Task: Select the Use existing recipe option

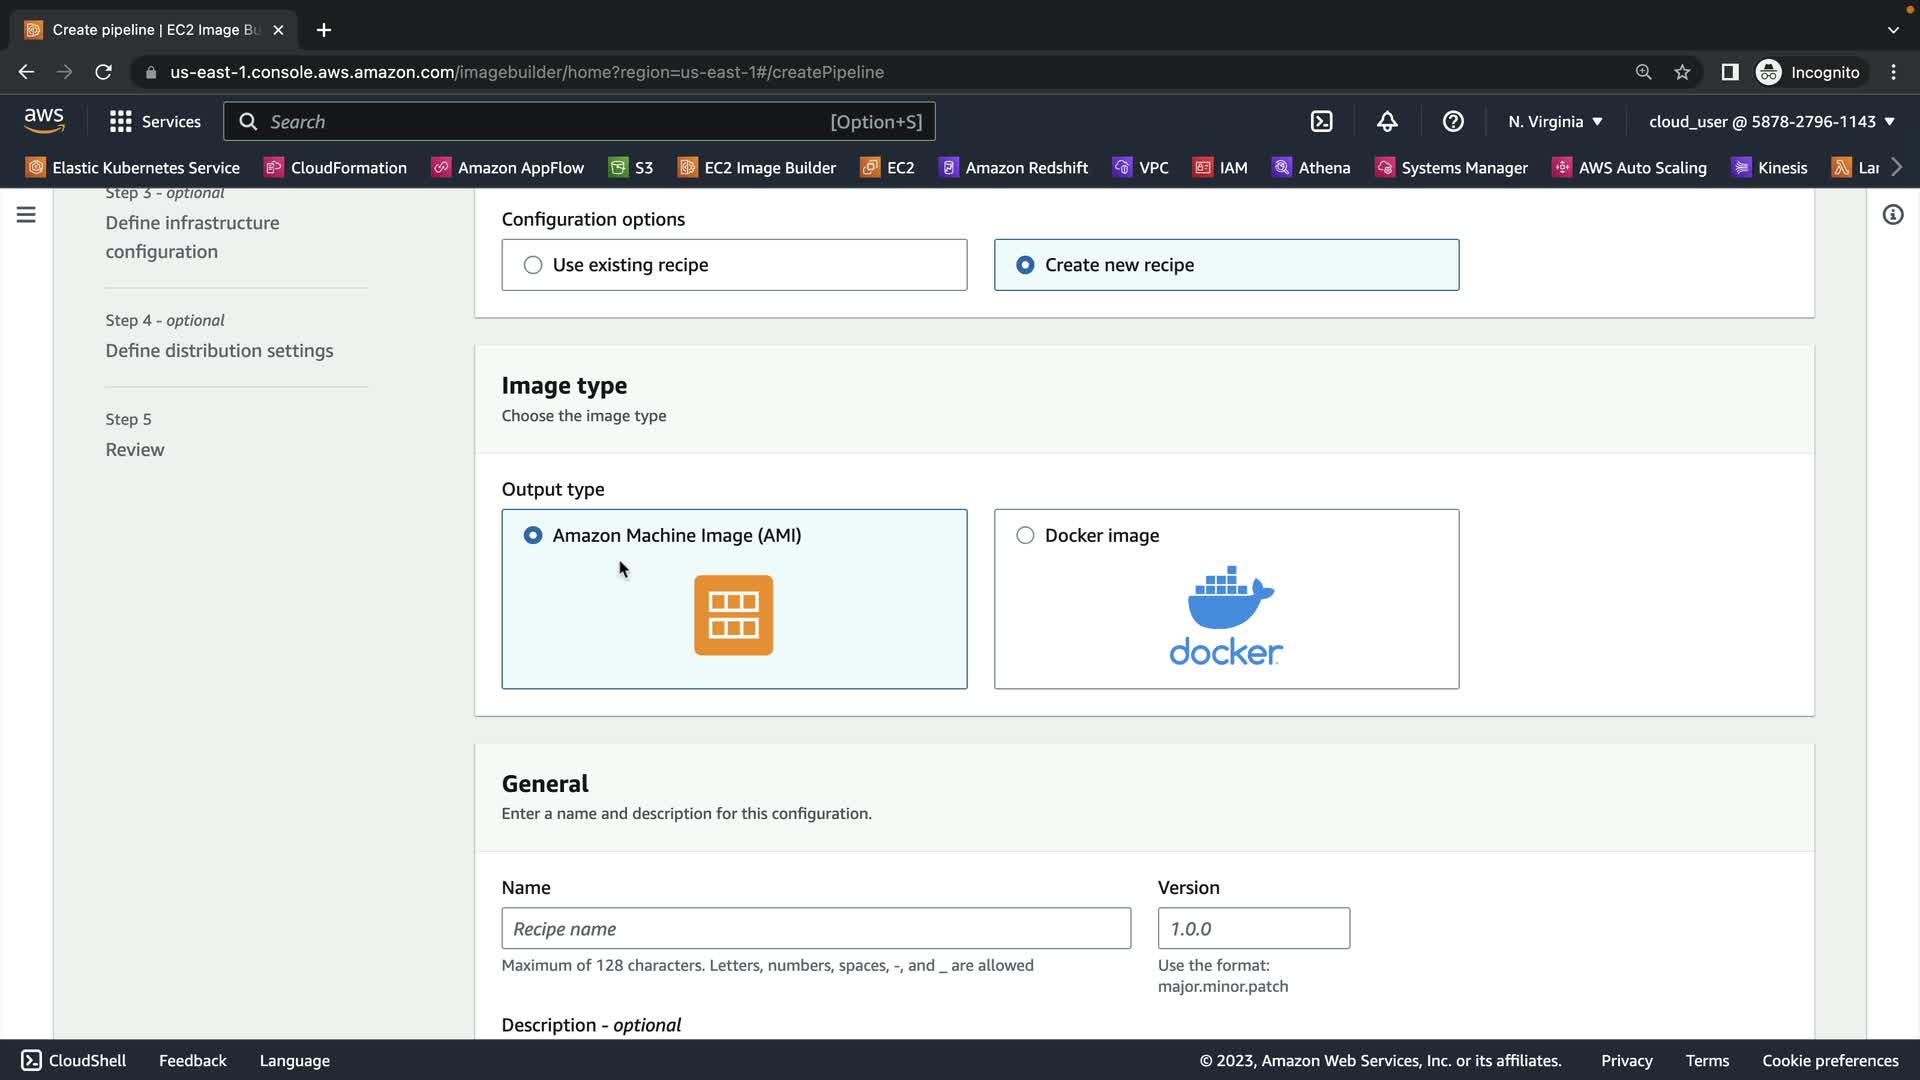Action: coord(533,265)
